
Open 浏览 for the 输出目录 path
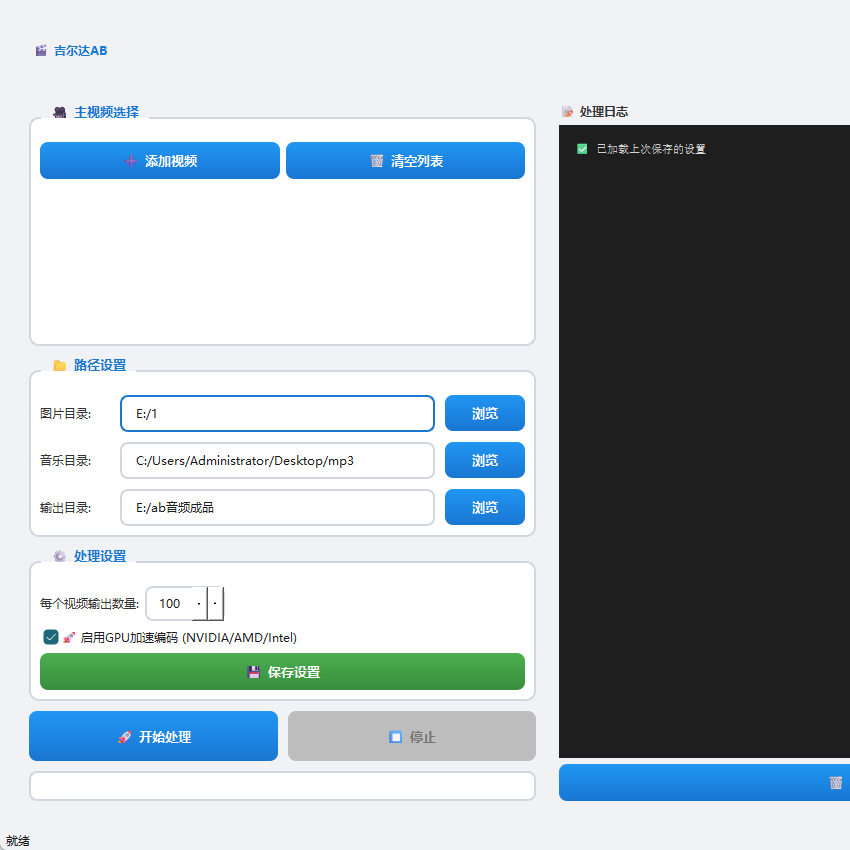(484, 507)
